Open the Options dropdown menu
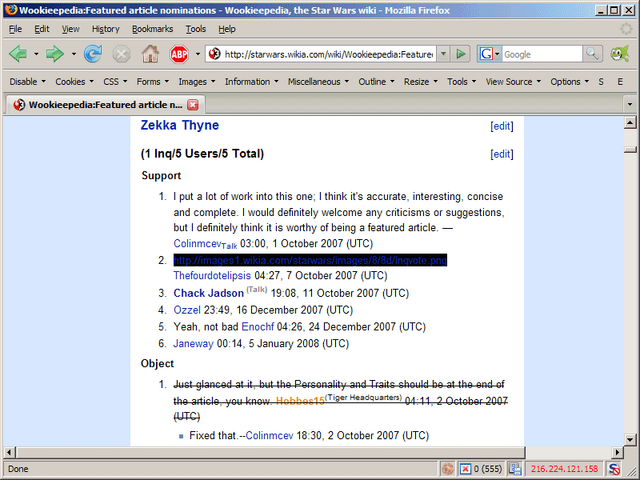Viewport: 640px width, 480px height. coord(569,82)
